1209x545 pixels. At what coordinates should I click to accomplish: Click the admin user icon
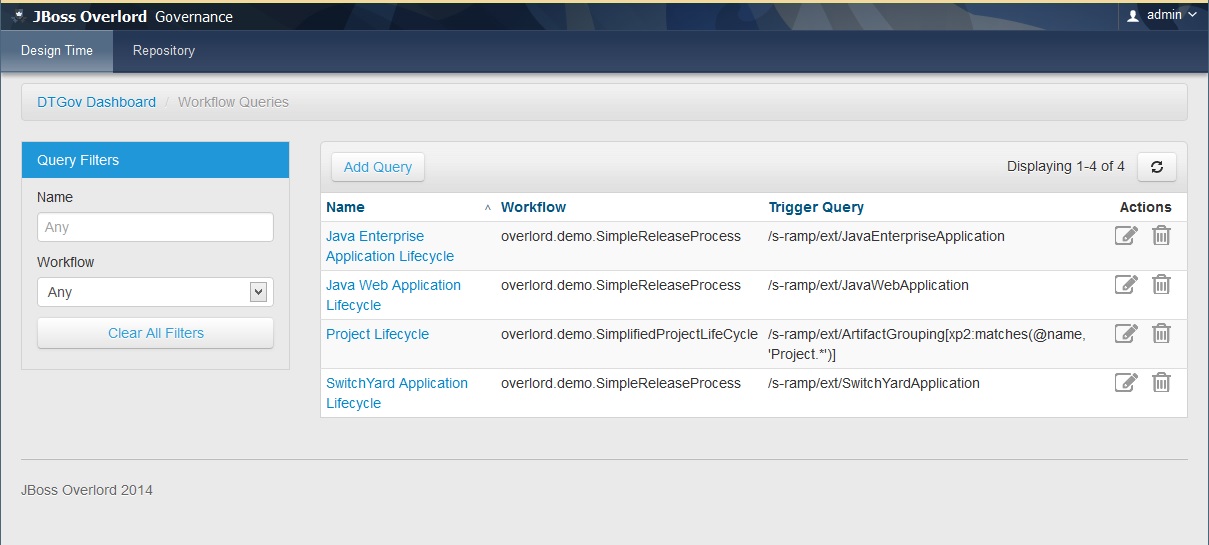pyautogui.click(x=1133, y=15)
